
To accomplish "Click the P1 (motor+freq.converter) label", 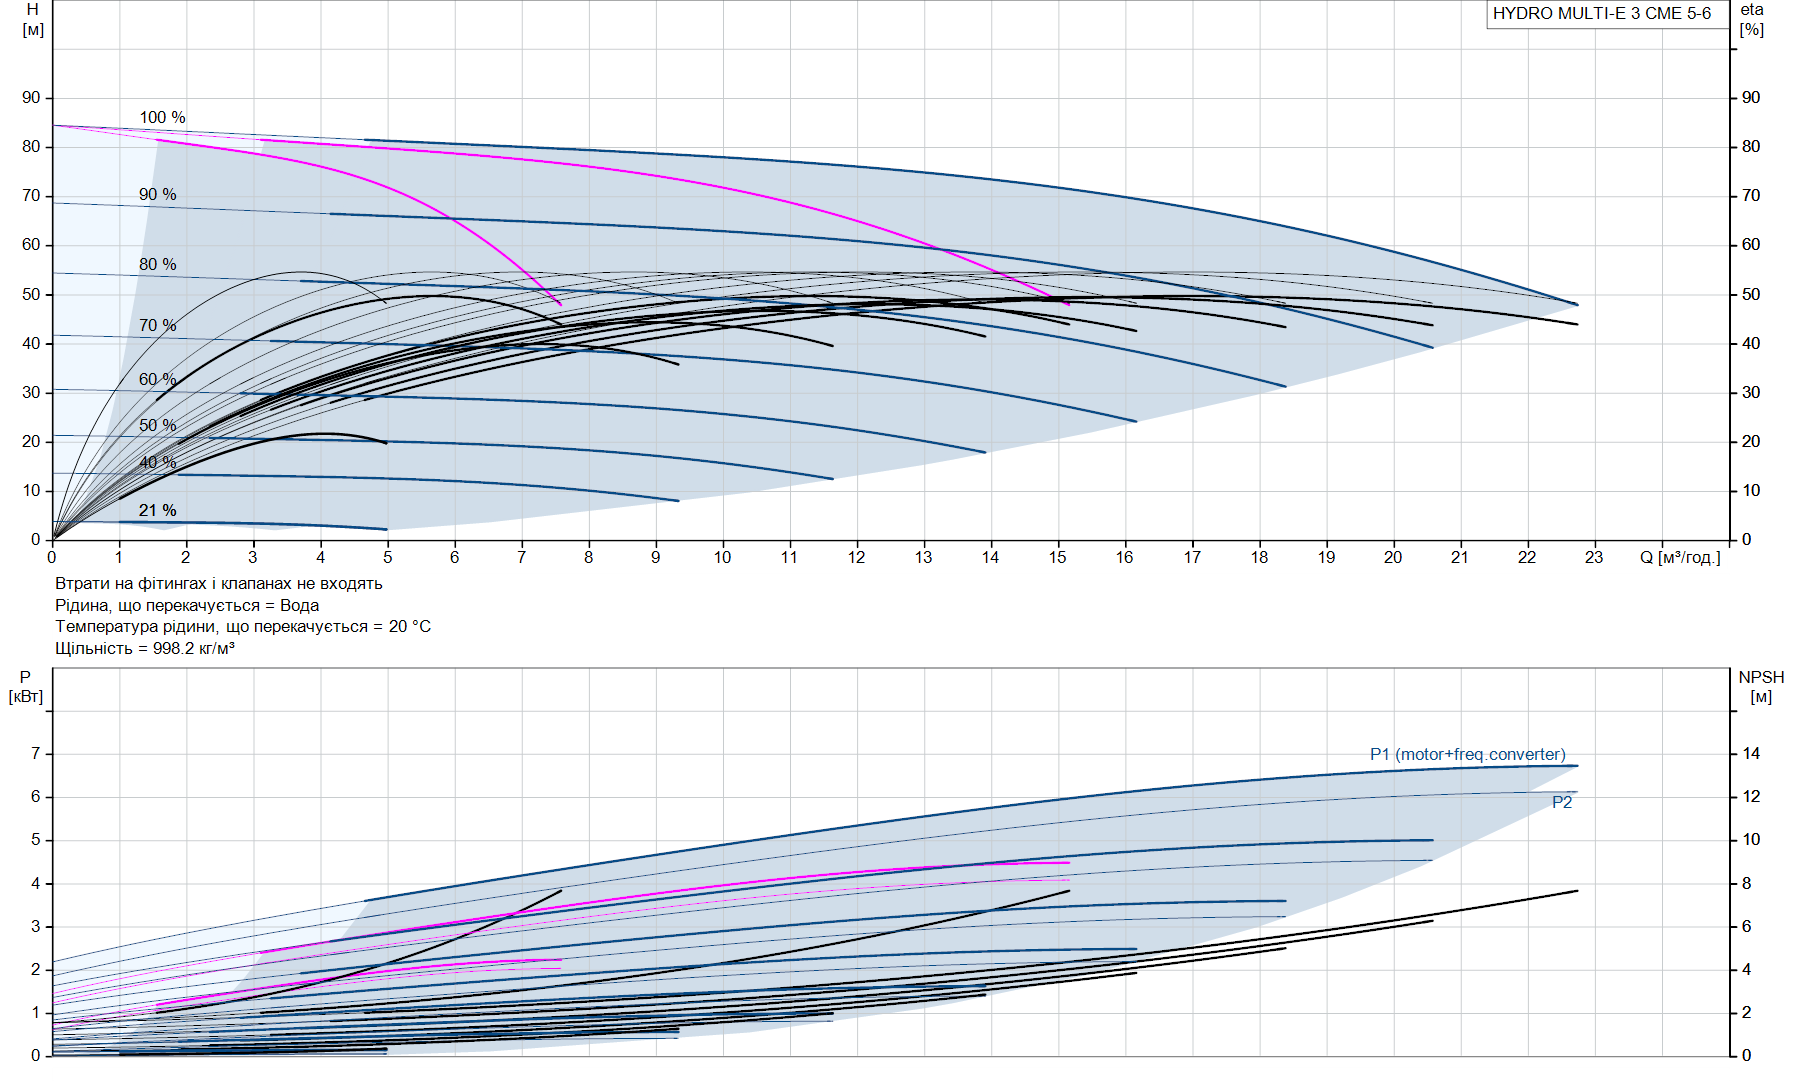I will pyautogui.click(x=1467, y=754).
